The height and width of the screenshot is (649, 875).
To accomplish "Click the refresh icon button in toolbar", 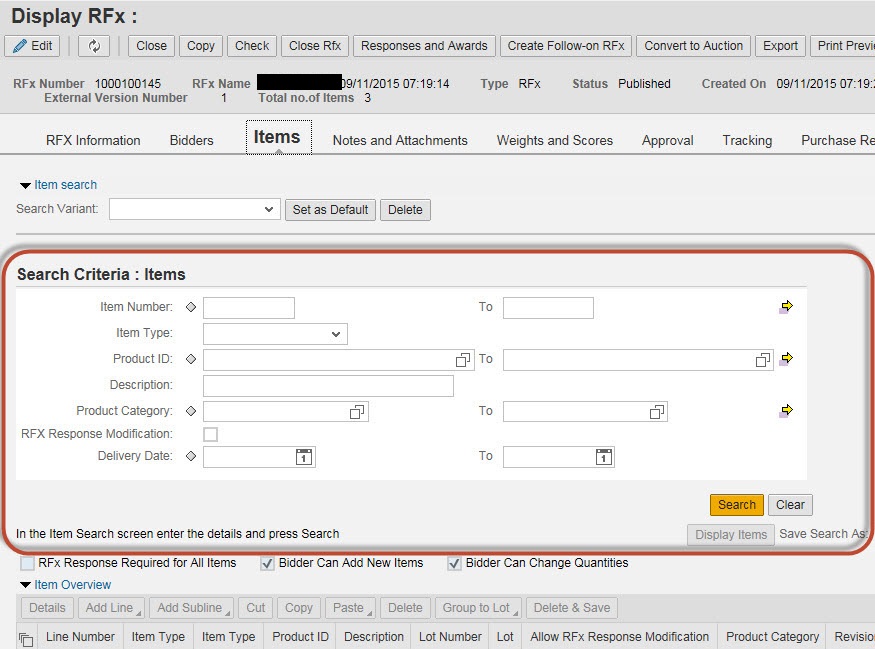I will click(94, 46).
